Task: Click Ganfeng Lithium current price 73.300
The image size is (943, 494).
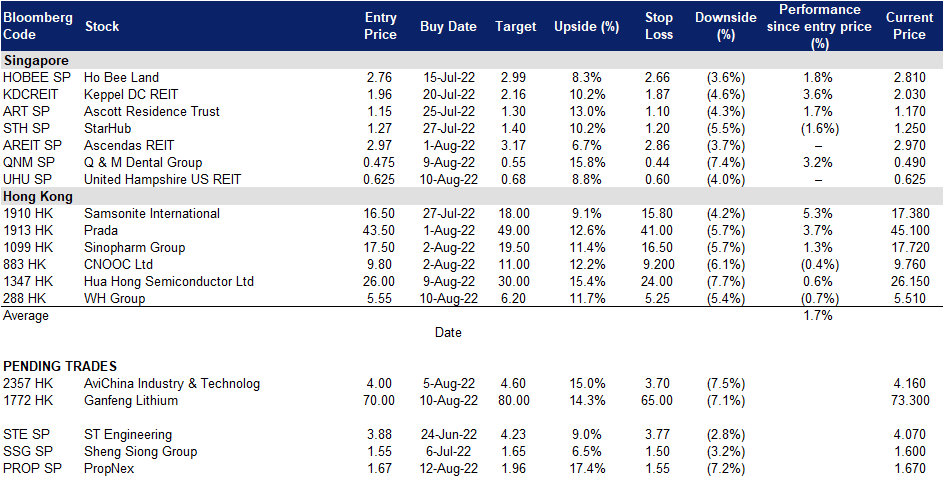Action: point(911,401)
